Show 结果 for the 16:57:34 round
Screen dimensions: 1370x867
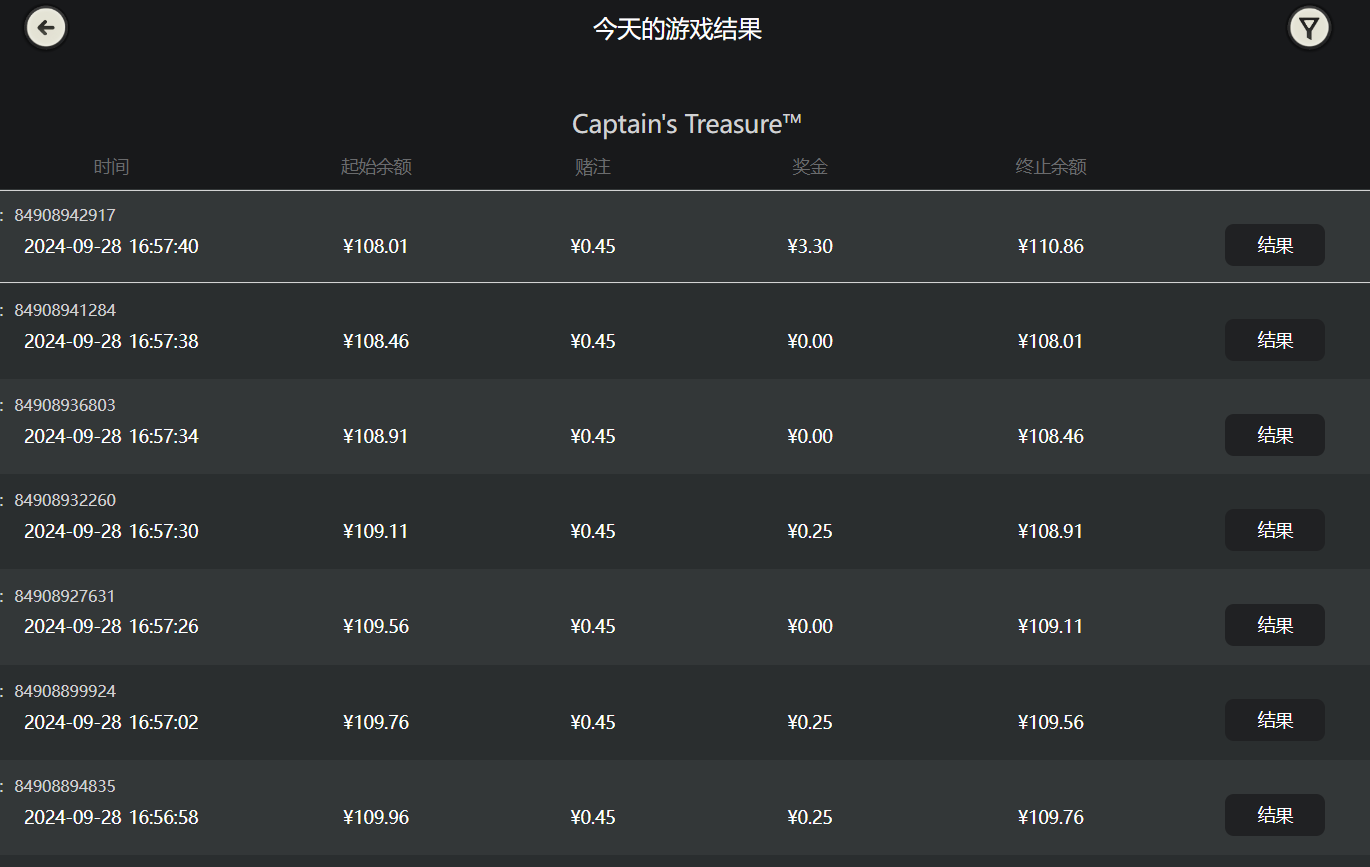coord(1274,435)
